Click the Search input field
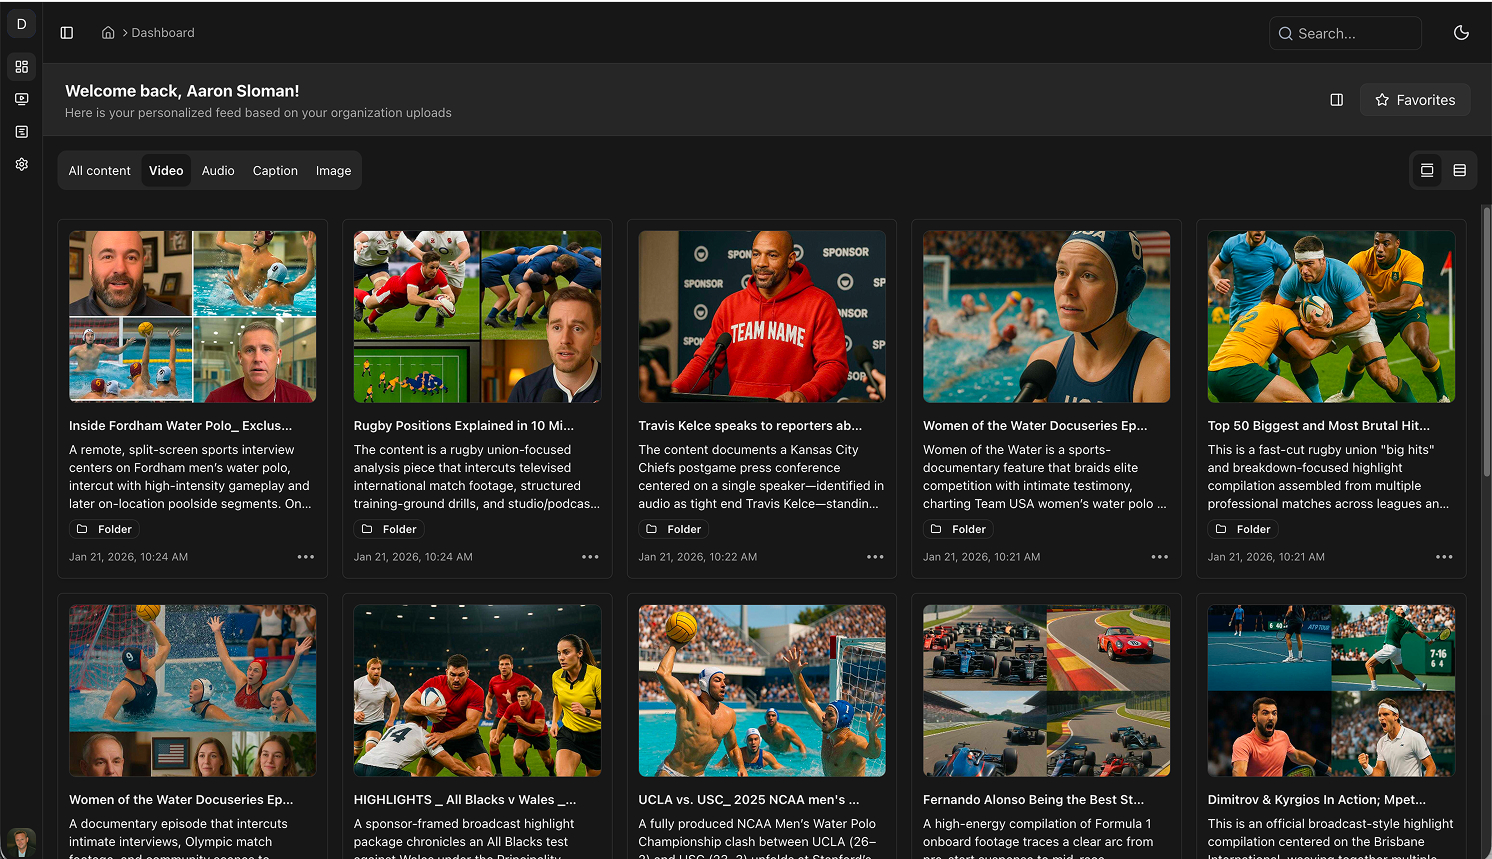 (1345, 33)
